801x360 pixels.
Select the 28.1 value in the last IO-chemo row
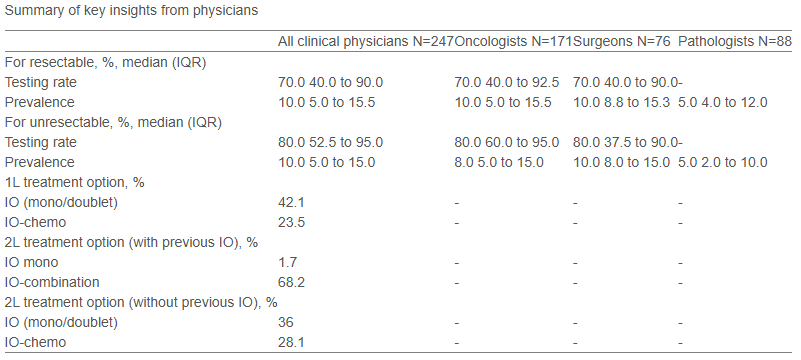pos(291,343)
